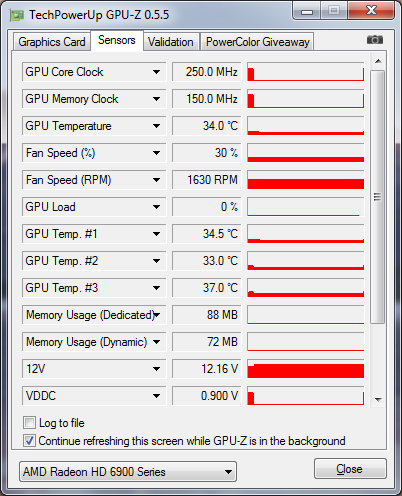Click the GPU-Z app icon in title bar
402x496 pixels.
point(17,15)
